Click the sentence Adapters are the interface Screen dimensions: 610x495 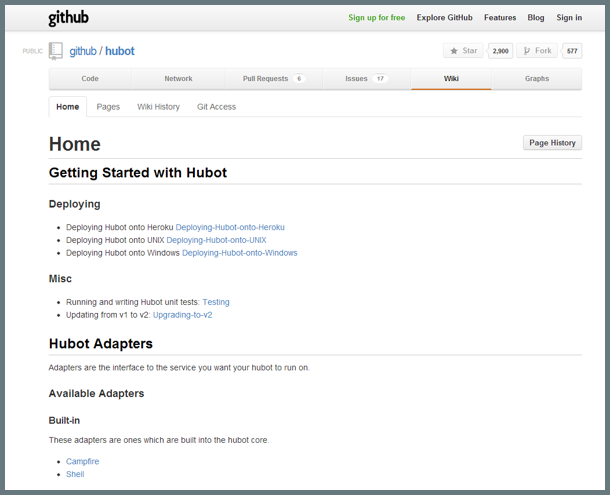click(179, 368)
